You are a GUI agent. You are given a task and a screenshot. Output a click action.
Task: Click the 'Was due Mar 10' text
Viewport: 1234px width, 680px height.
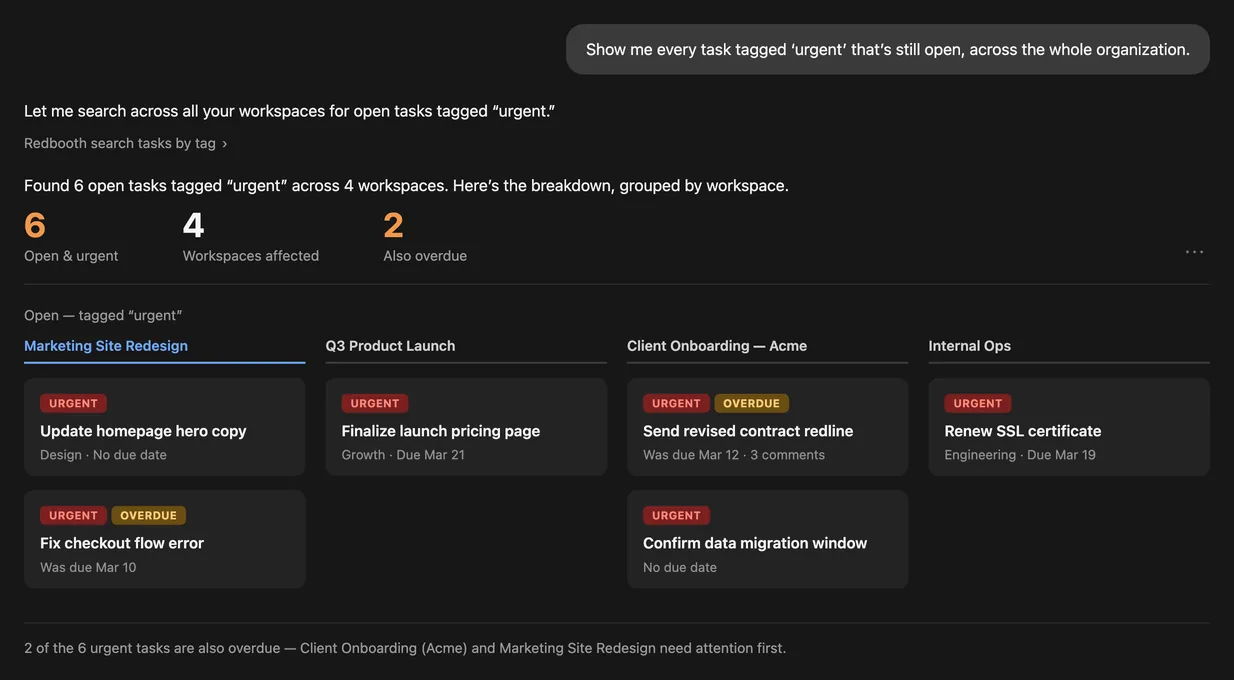pyautogui.click(x=88, y=567)
